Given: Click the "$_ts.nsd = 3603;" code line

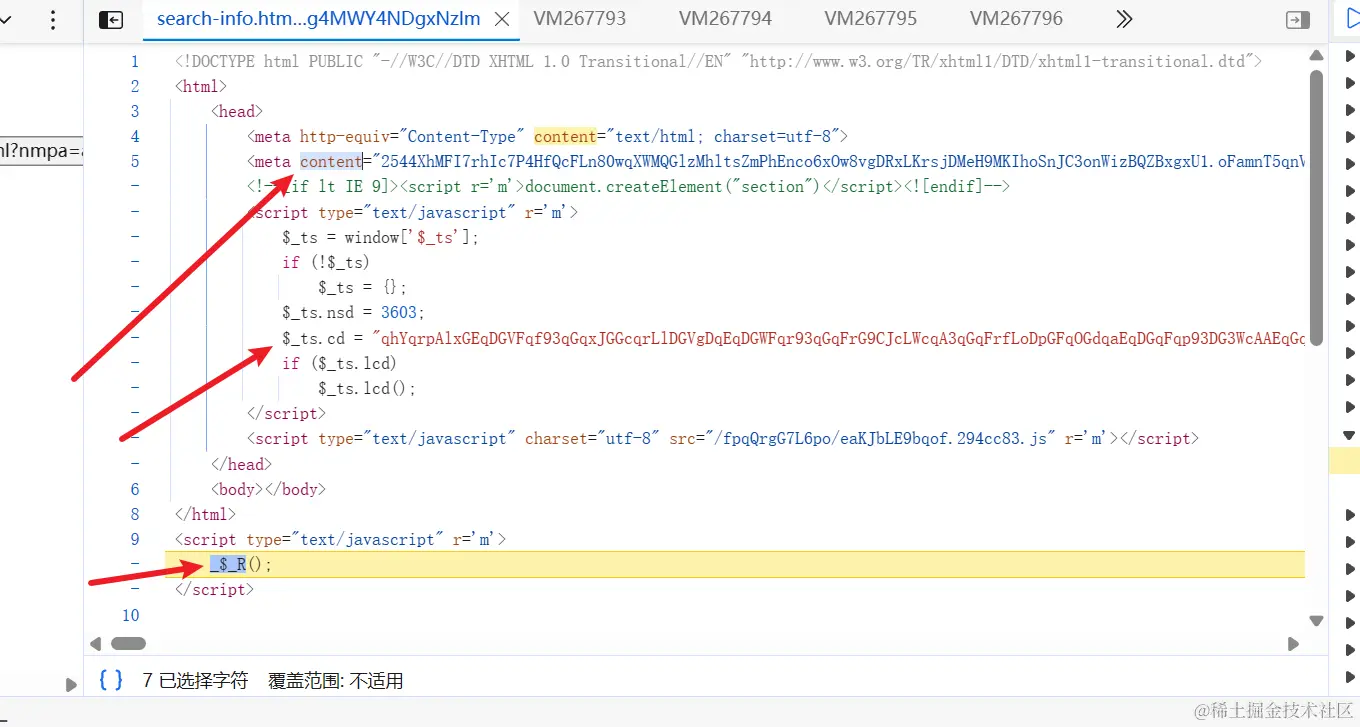Looking at the screenshot, I should [353, 313].
